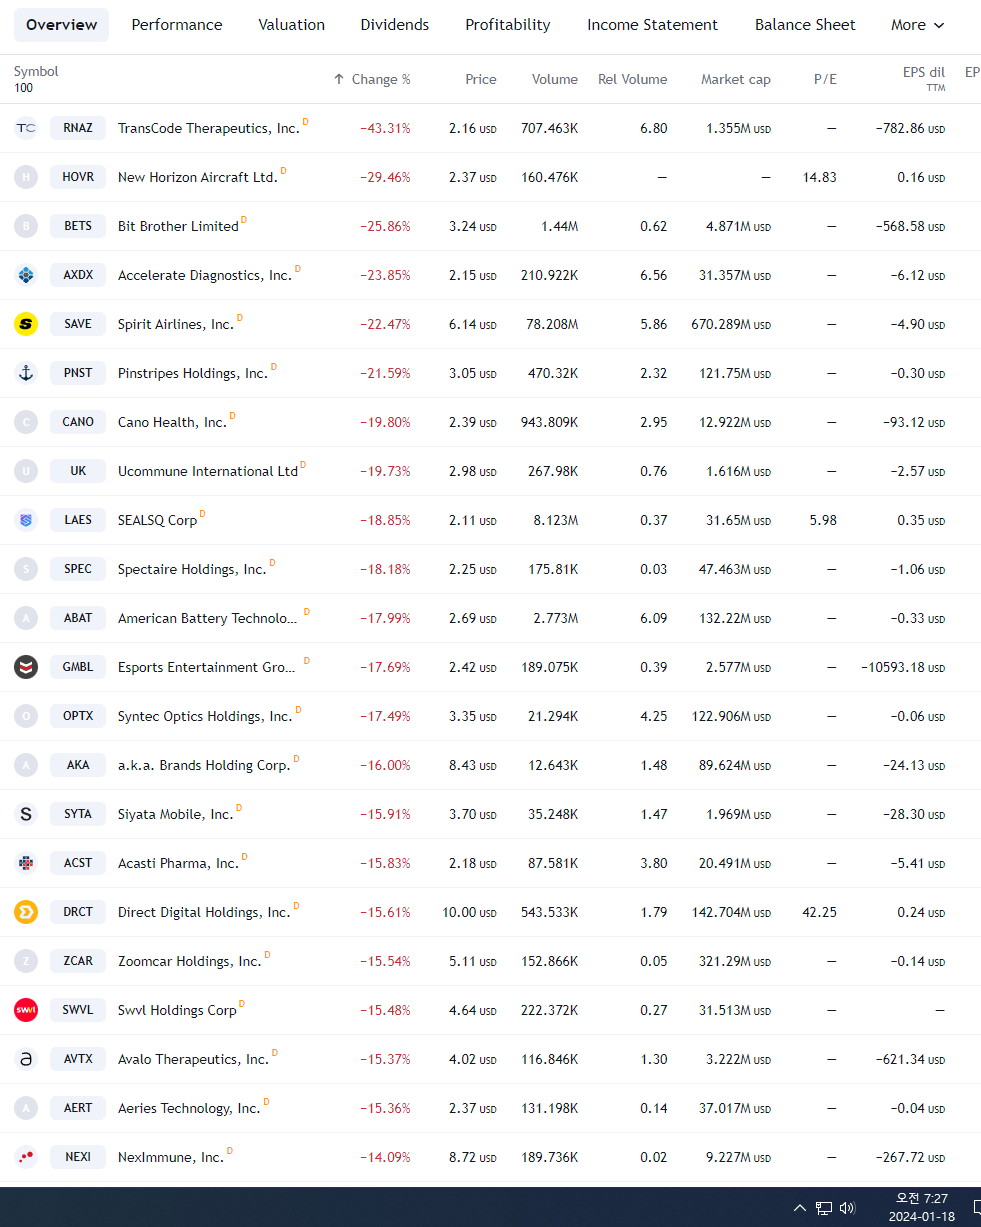Open Pinstripes Holdings, Inc. company link
The height and width of the screenshot is (1227, 981).
coord(193,374)
